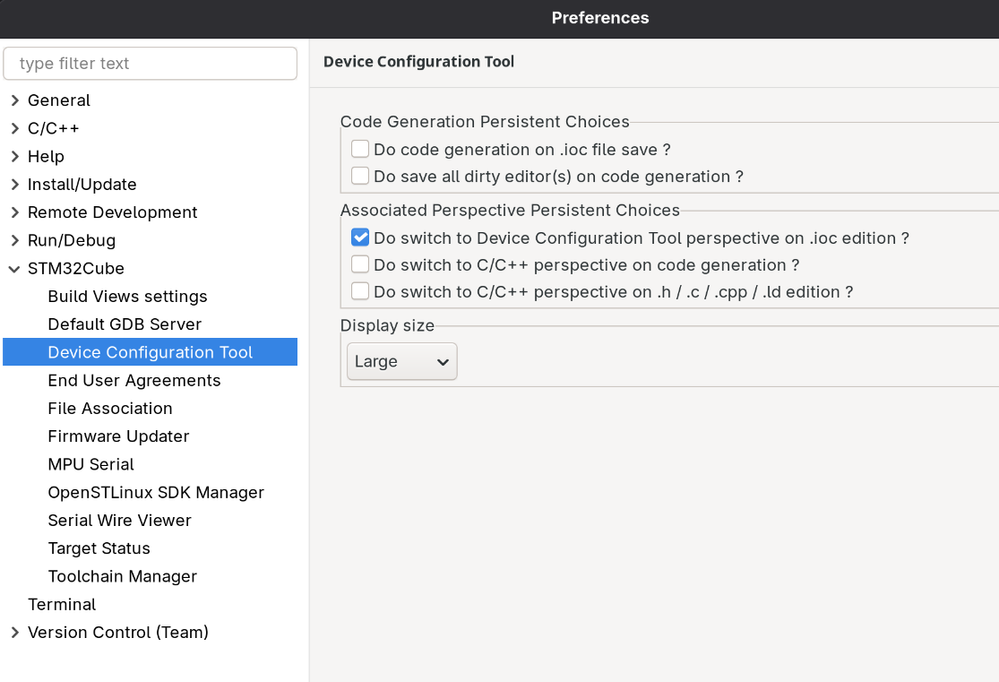Open Firmware Updater preferences
Viewport: 999px width, 682px height.
[119, 437]
